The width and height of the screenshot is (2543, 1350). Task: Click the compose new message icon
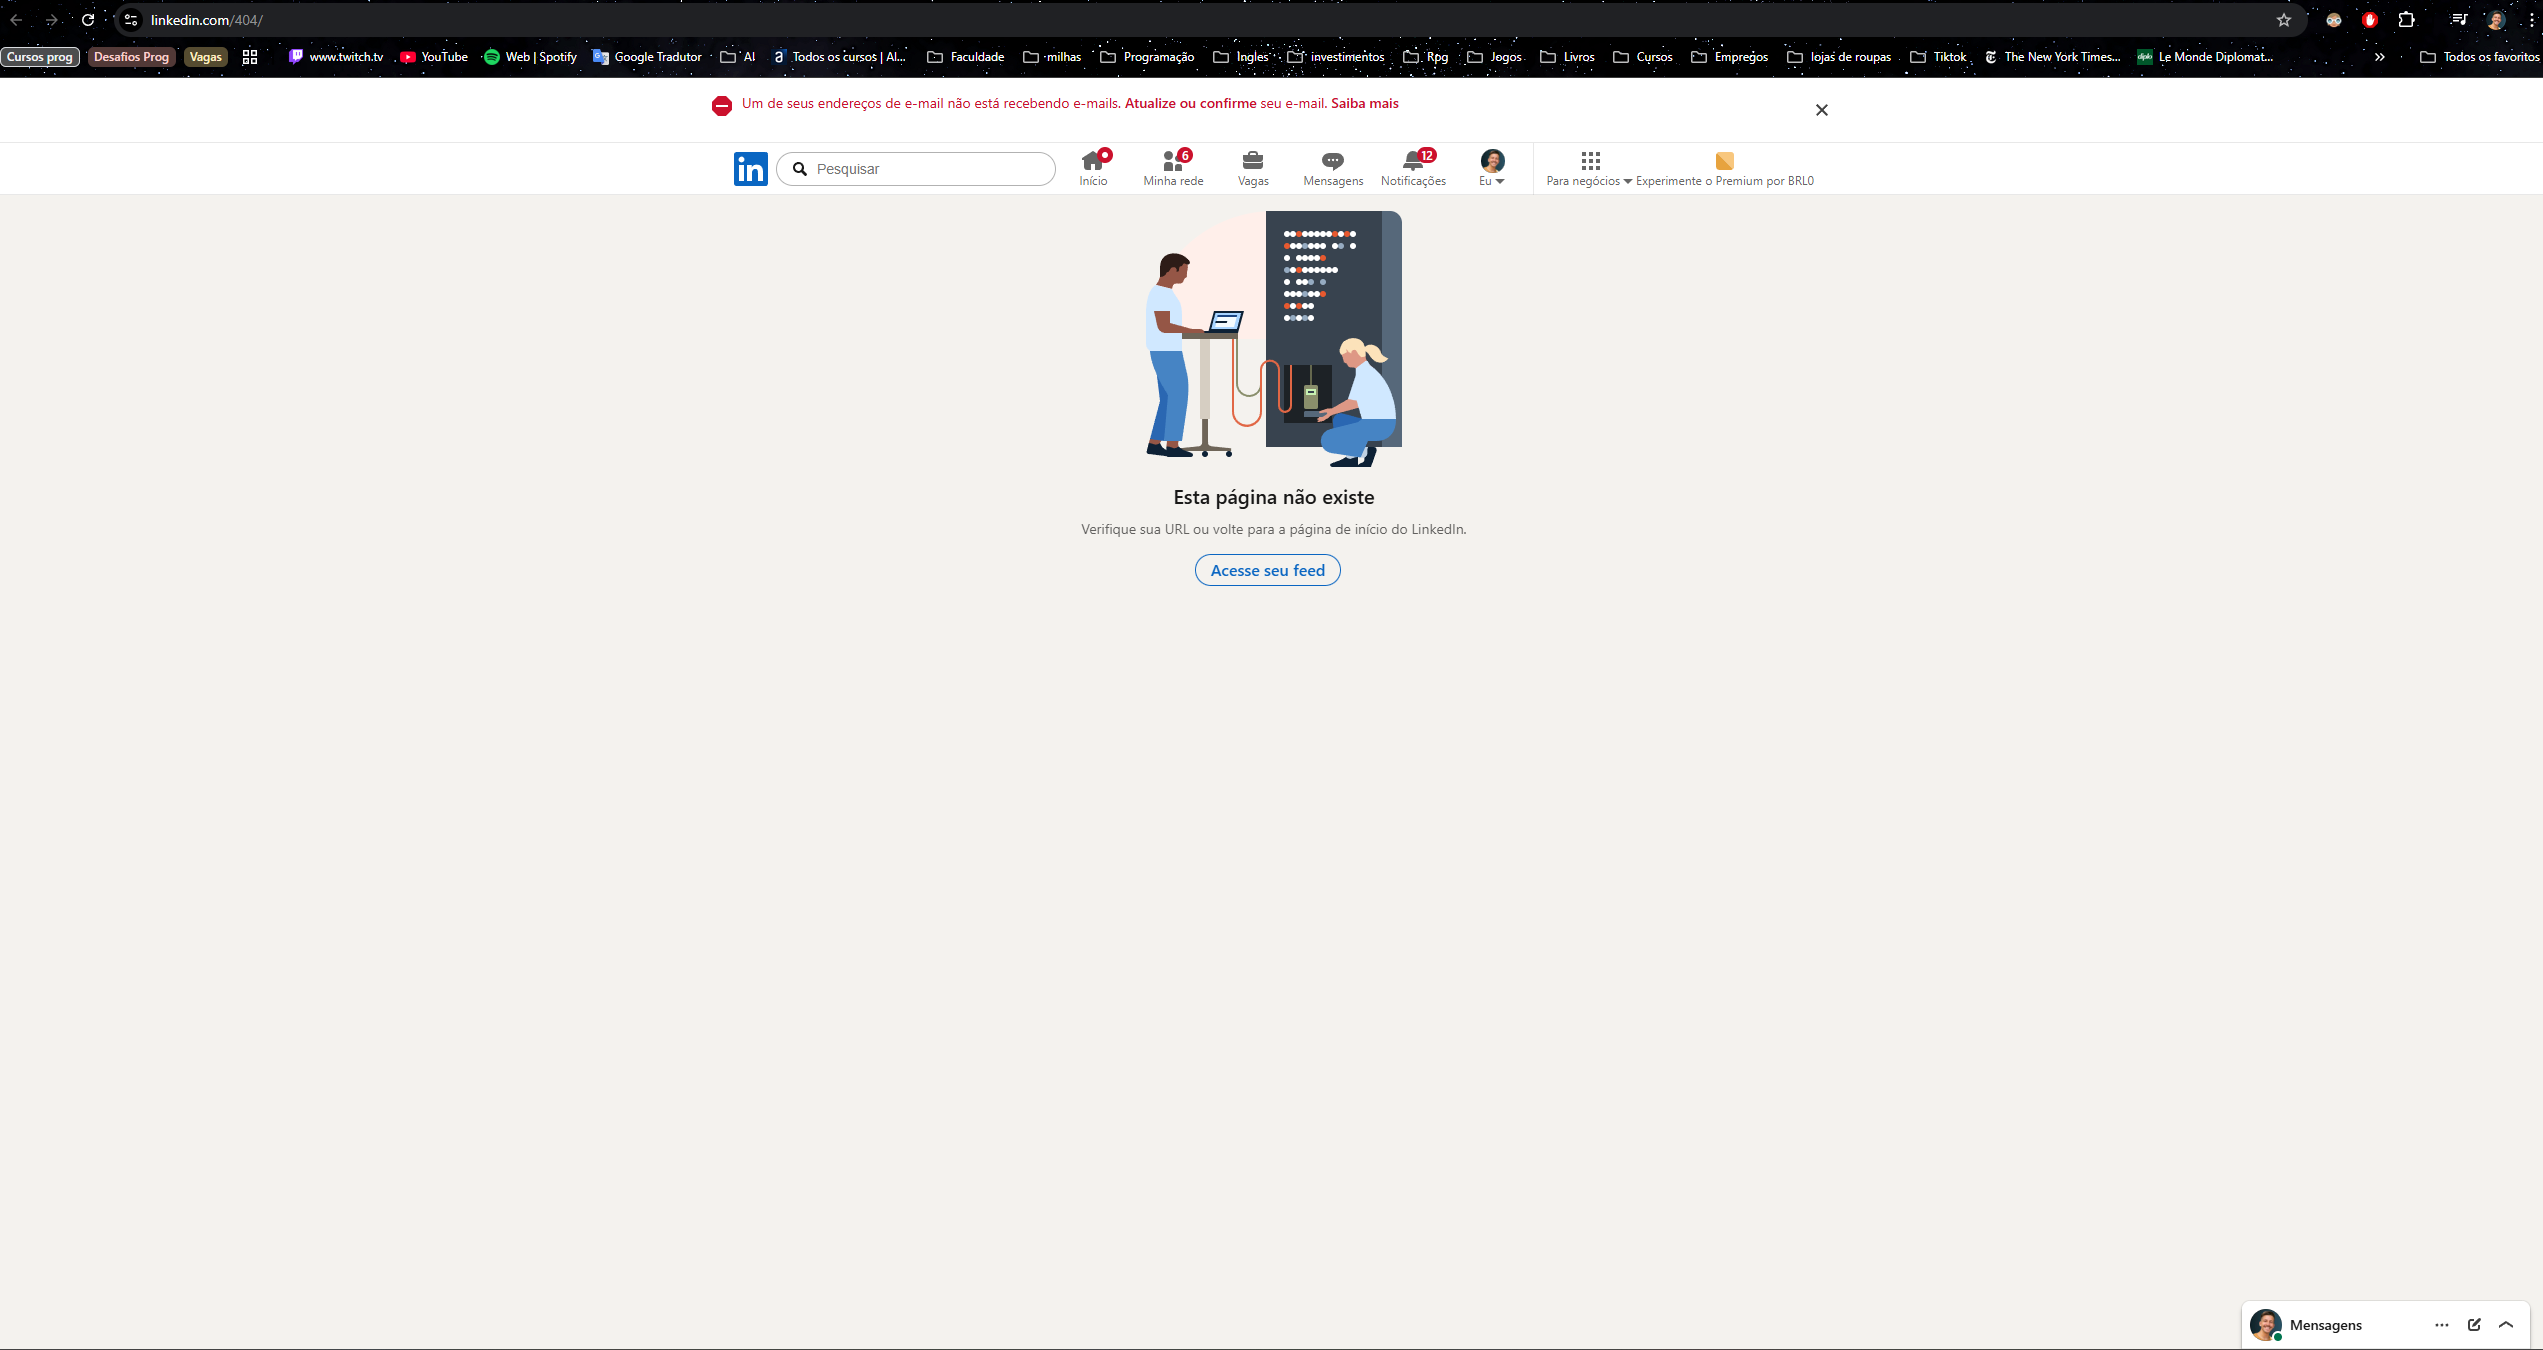[x=2474, y=1324]
